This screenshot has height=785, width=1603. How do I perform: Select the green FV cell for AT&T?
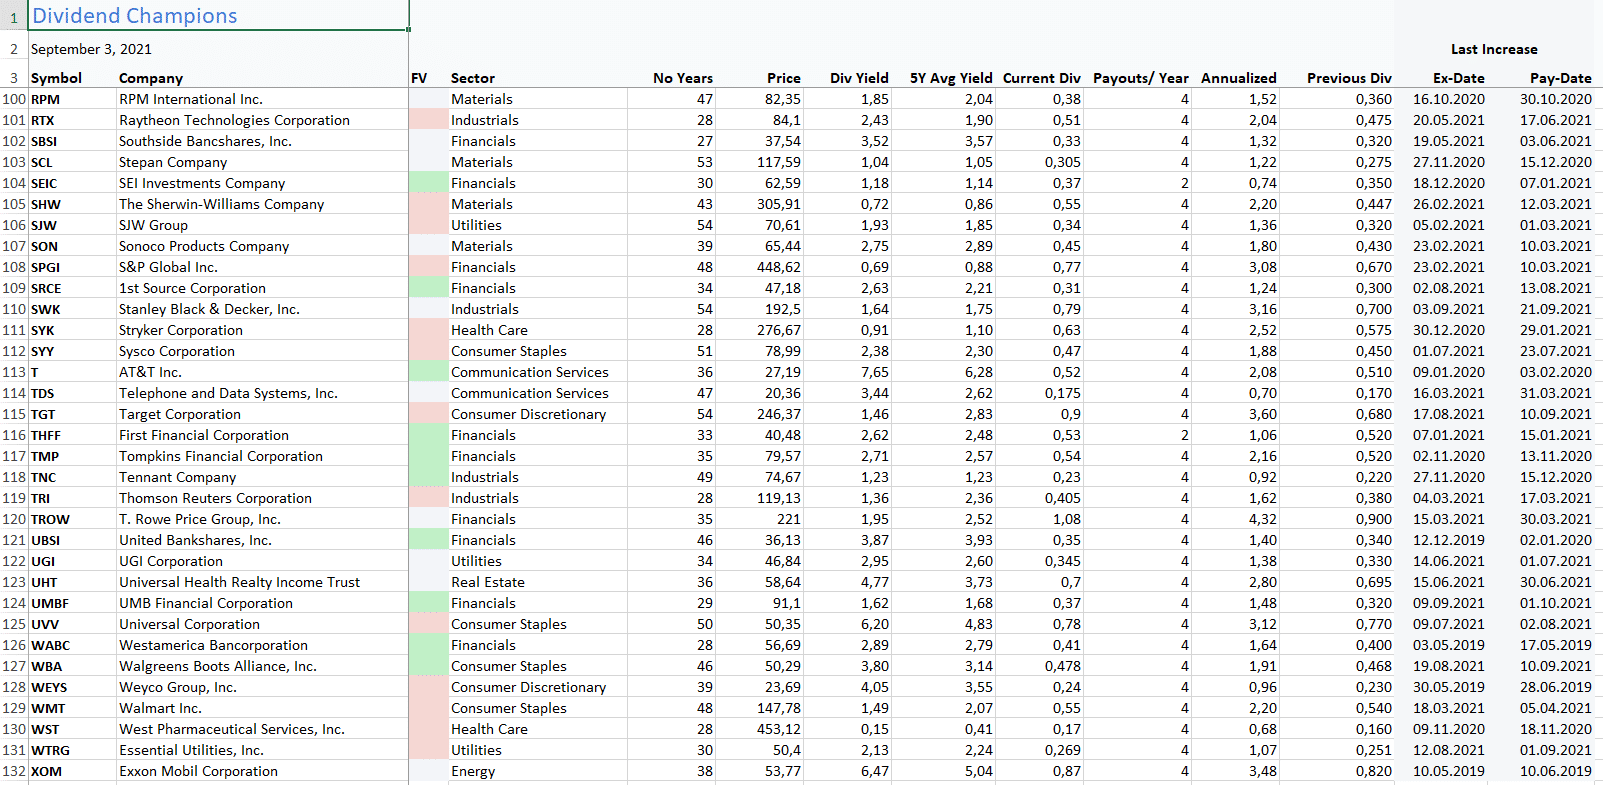click(x=428, y=372)
